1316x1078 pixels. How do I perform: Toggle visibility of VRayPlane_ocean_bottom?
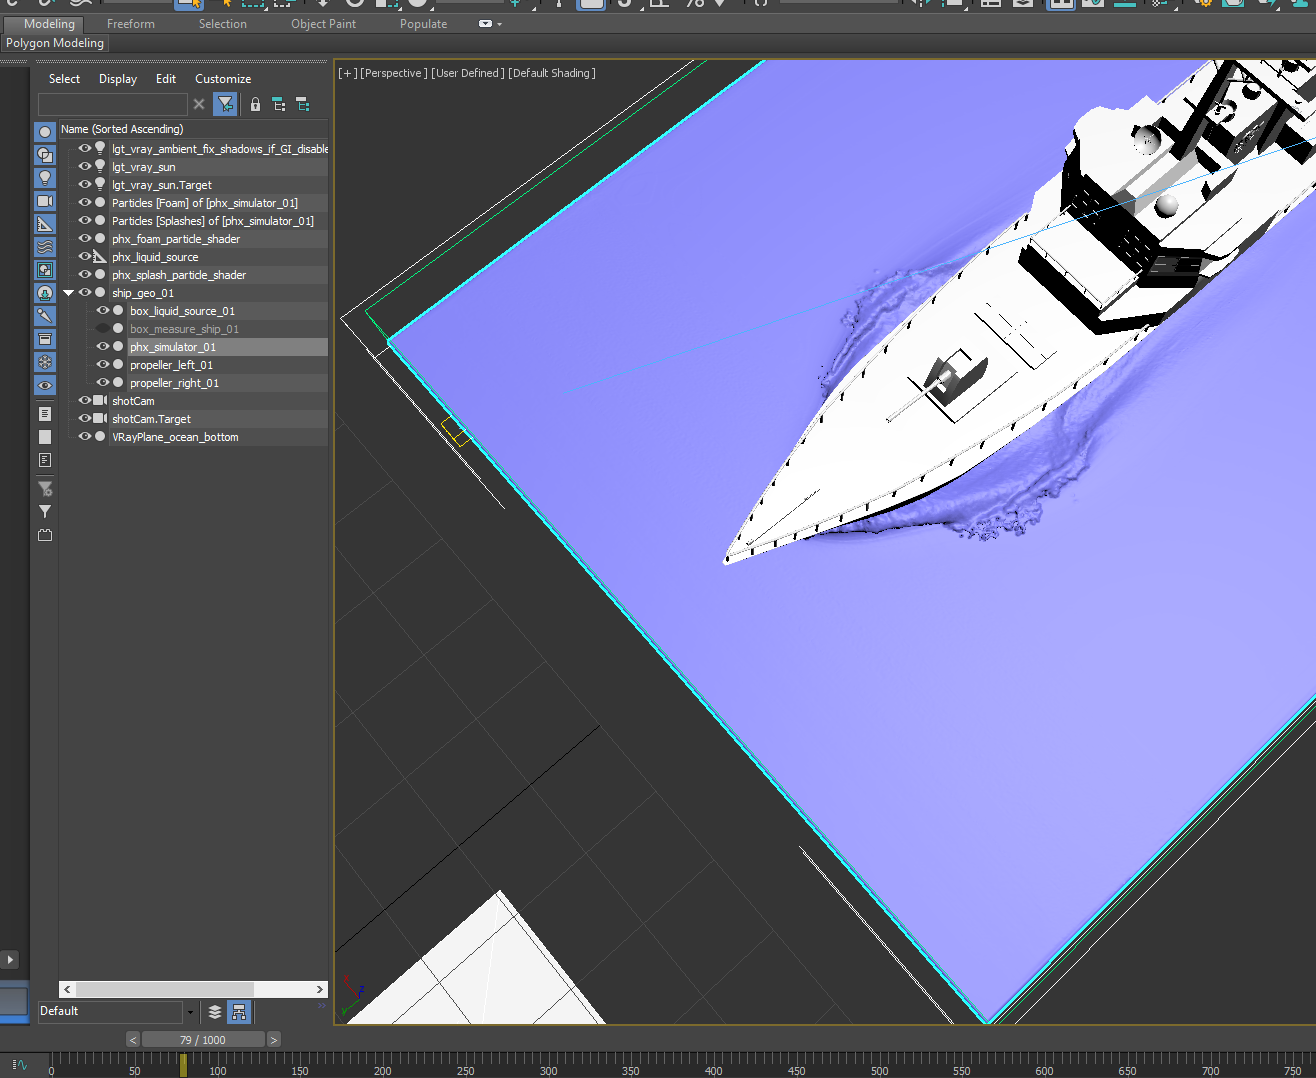click(x=85, y=436)
